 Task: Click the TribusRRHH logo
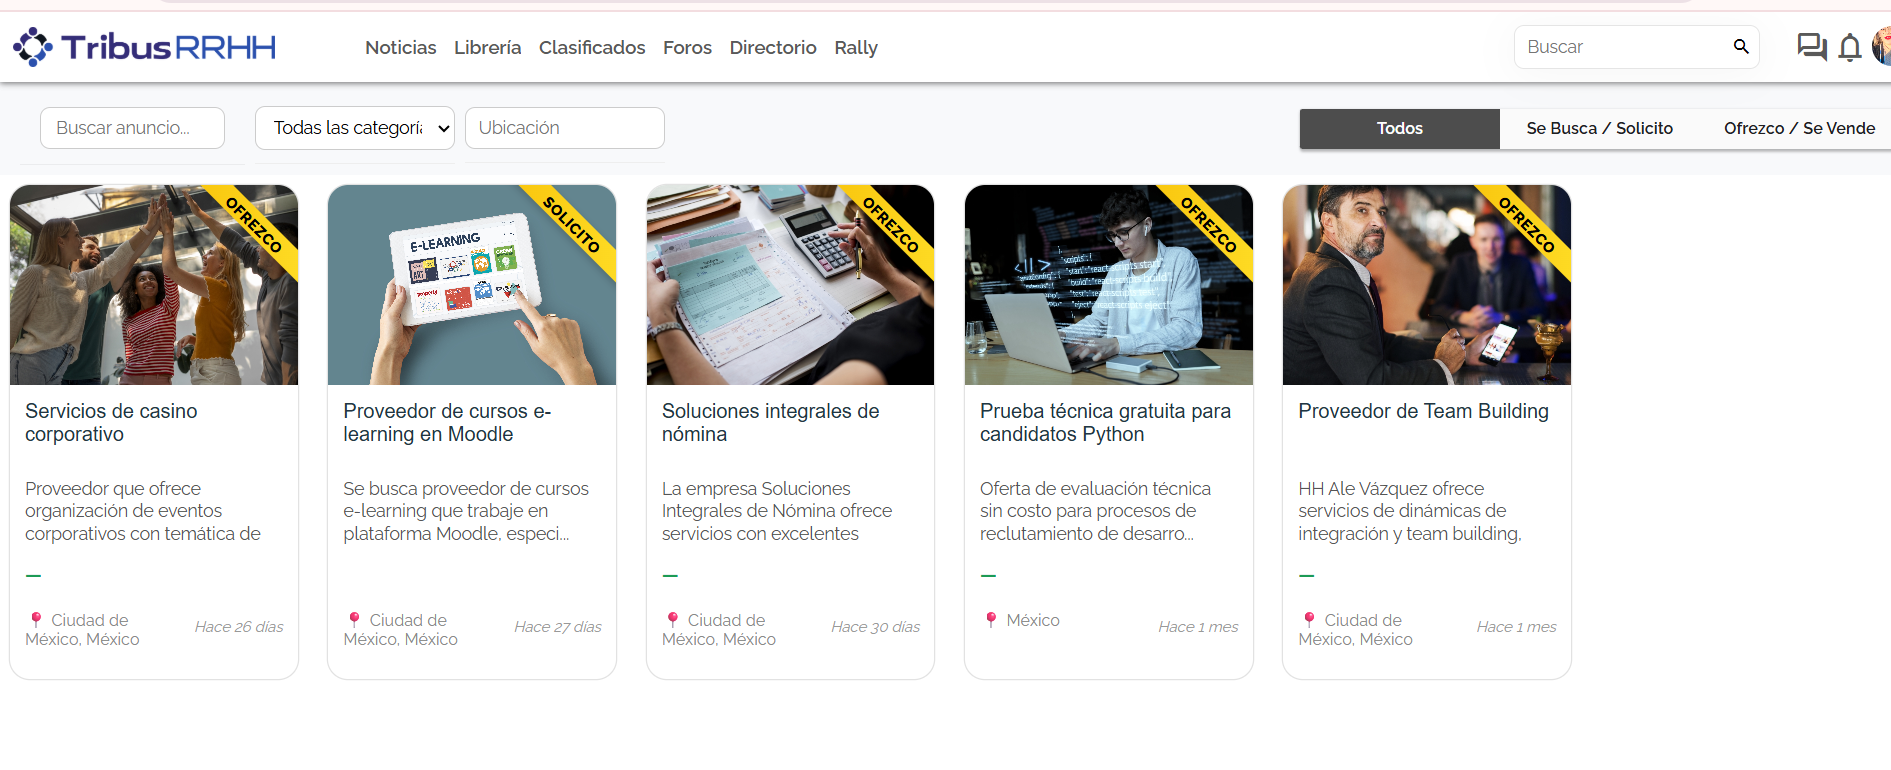pyautogui.click(x=144, y=47)
